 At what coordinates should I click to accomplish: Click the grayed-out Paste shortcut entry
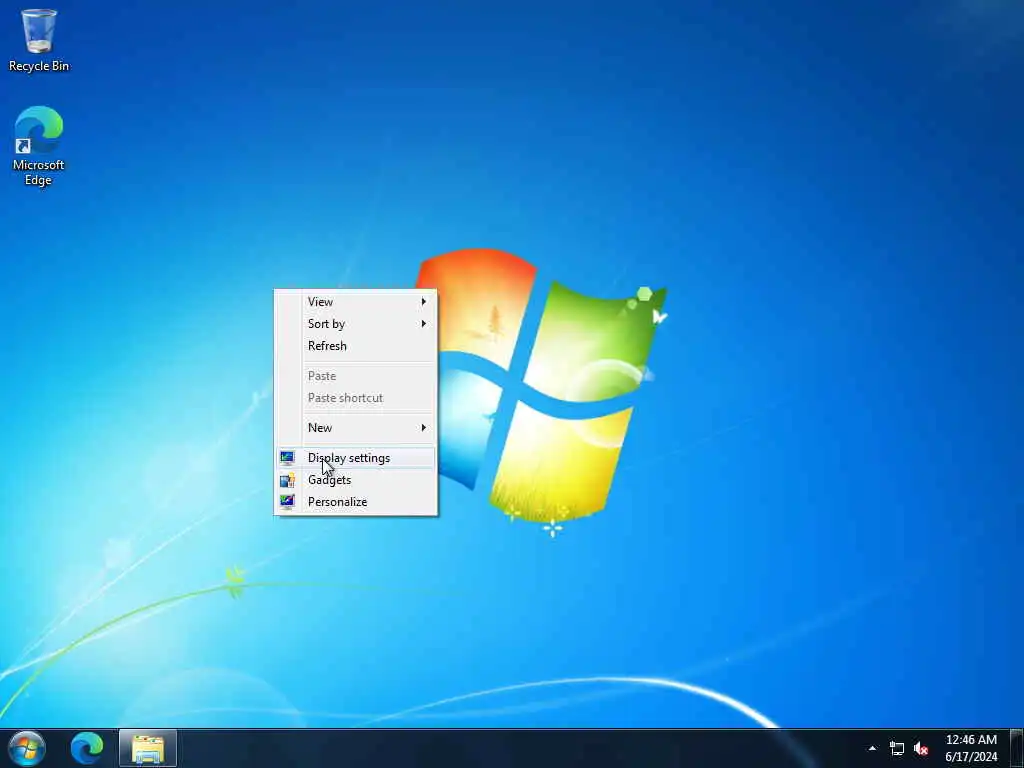[x=355, y=398]
